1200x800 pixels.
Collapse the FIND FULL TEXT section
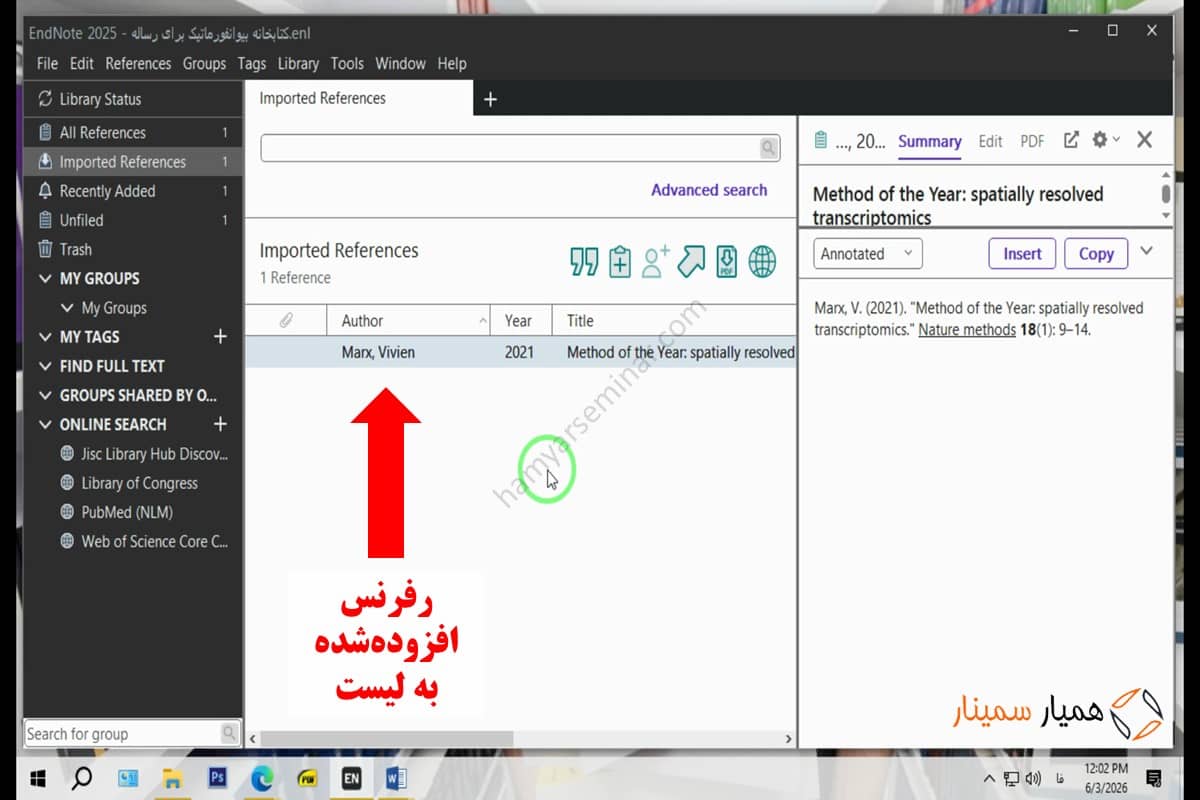[x=45, y=366]
